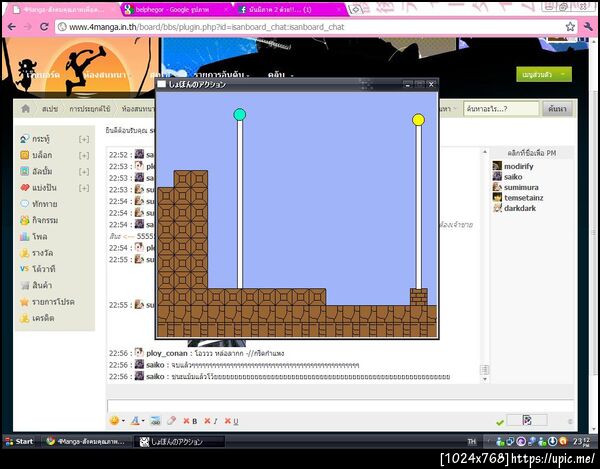Click the chat log scrollbar down arrow
Screen dimensions: 600x469
click(x=484, y=379)
